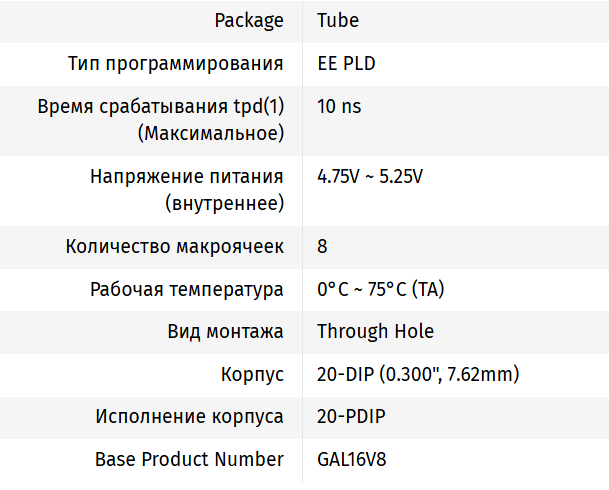
Task: Click the "Количество макроячеек" label
Action: (x=175, y=246)
